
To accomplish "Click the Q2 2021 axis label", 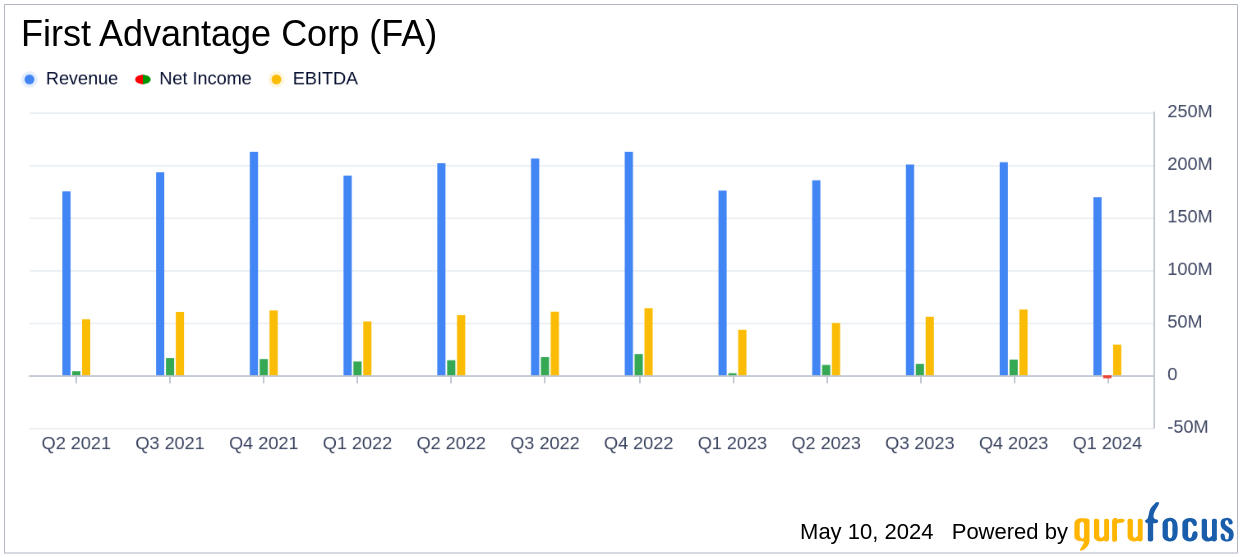I will point(76,443).
